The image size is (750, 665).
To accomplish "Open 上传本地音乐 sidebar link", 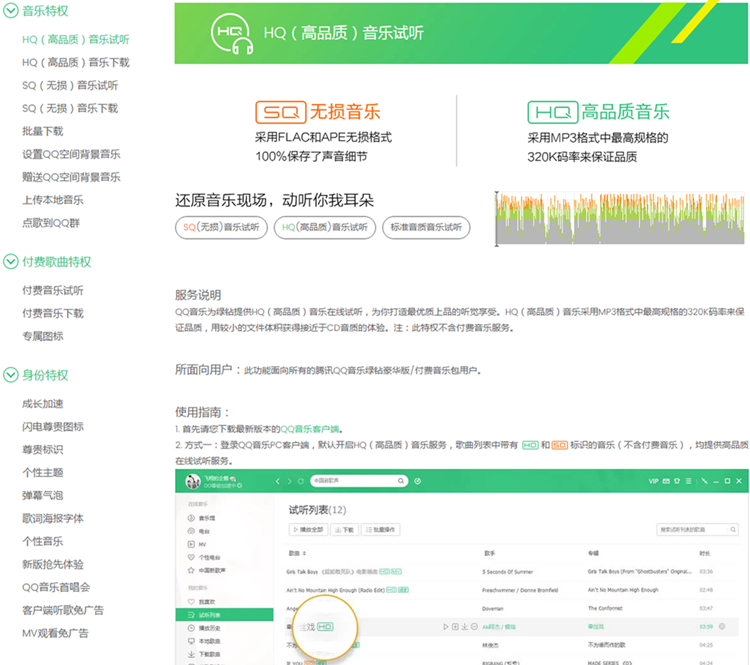I will coord(53,200).
